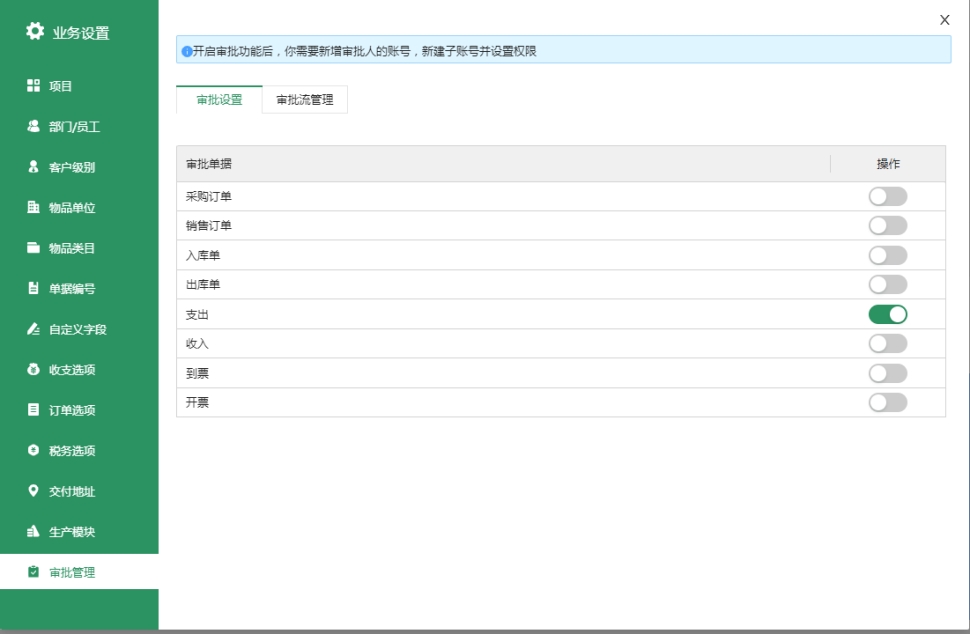This screenshot has height=634, width=970.
Task: Enable approval toggle for 采购订单
Action: tap(887, 196)
